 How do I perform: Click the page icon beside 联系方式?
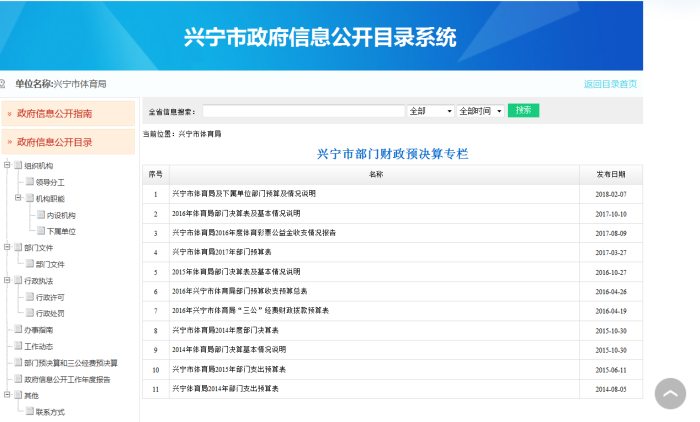(x=29, y=411)
